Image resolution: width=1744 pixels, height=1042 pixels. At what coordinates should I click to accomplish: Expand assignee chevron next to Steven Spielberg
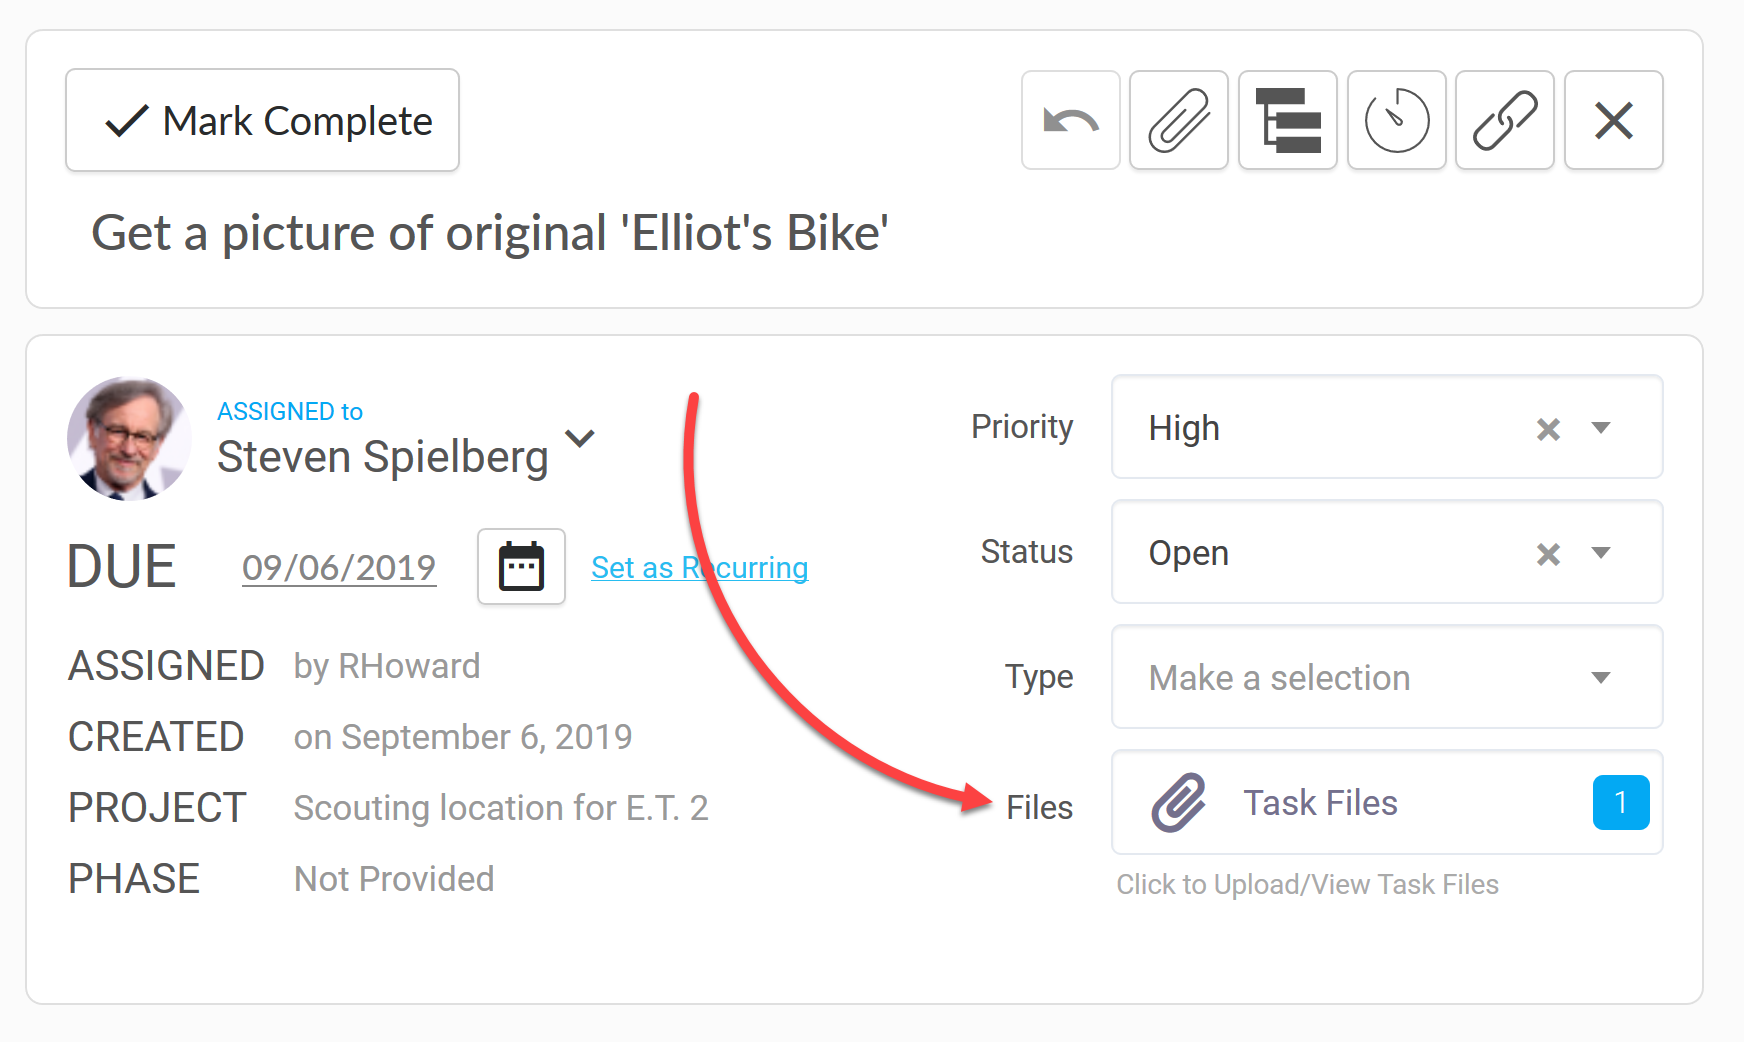[580, 438]
